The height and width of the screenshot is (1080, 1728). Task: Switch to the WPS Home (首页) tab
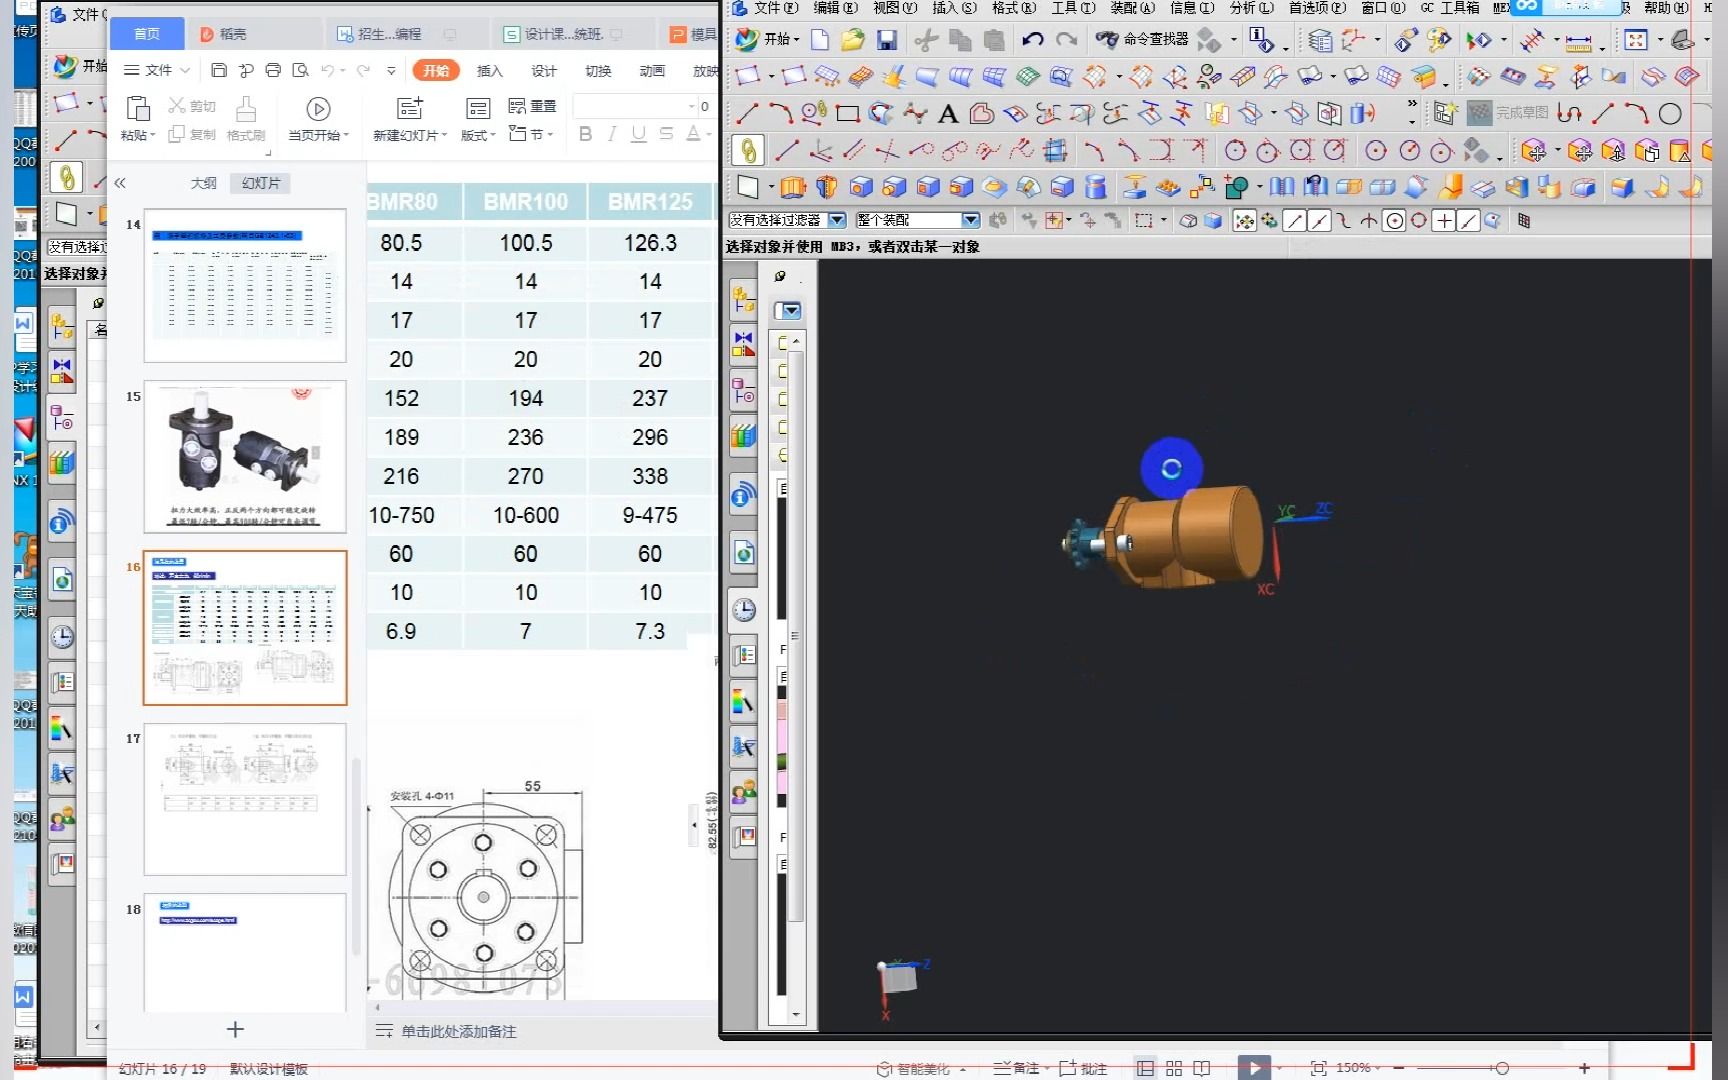(x=147, y=34)
